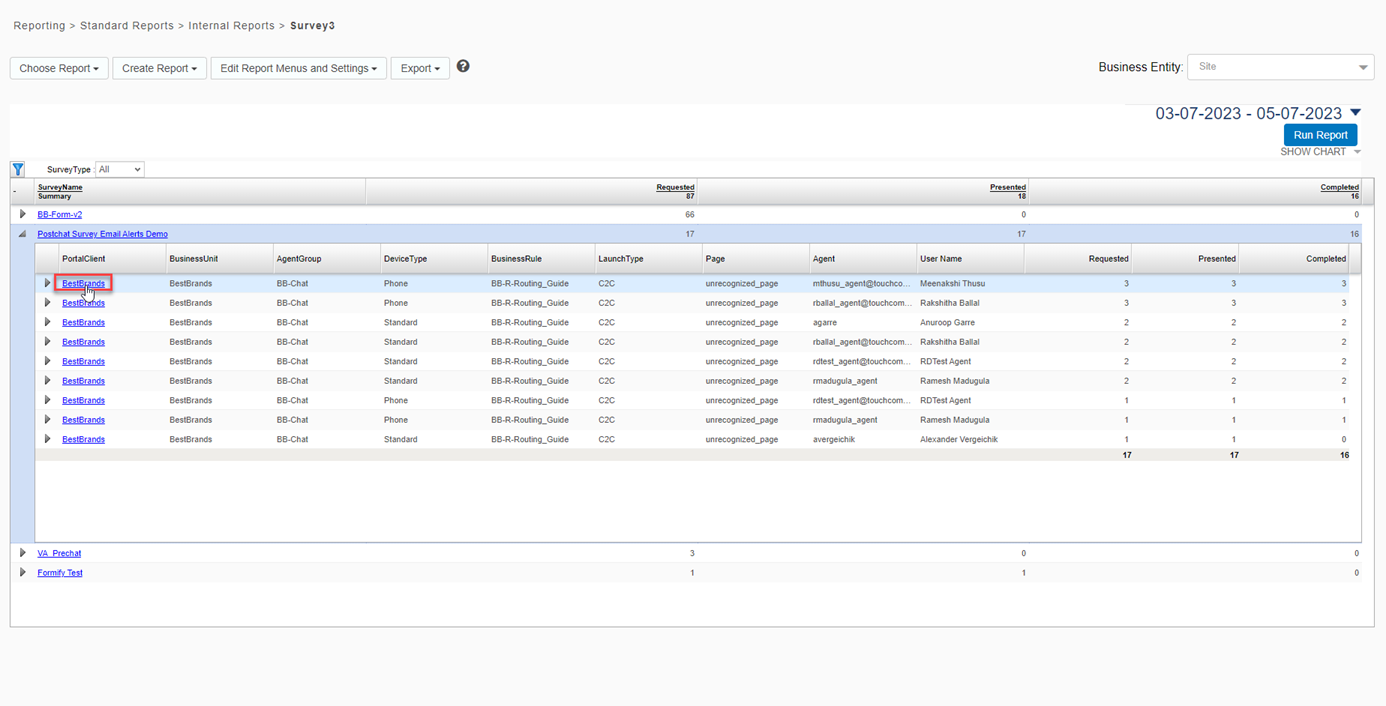Expand the BB-Form-v2 survey row
1386x706 pixels.
coord(23,214)
